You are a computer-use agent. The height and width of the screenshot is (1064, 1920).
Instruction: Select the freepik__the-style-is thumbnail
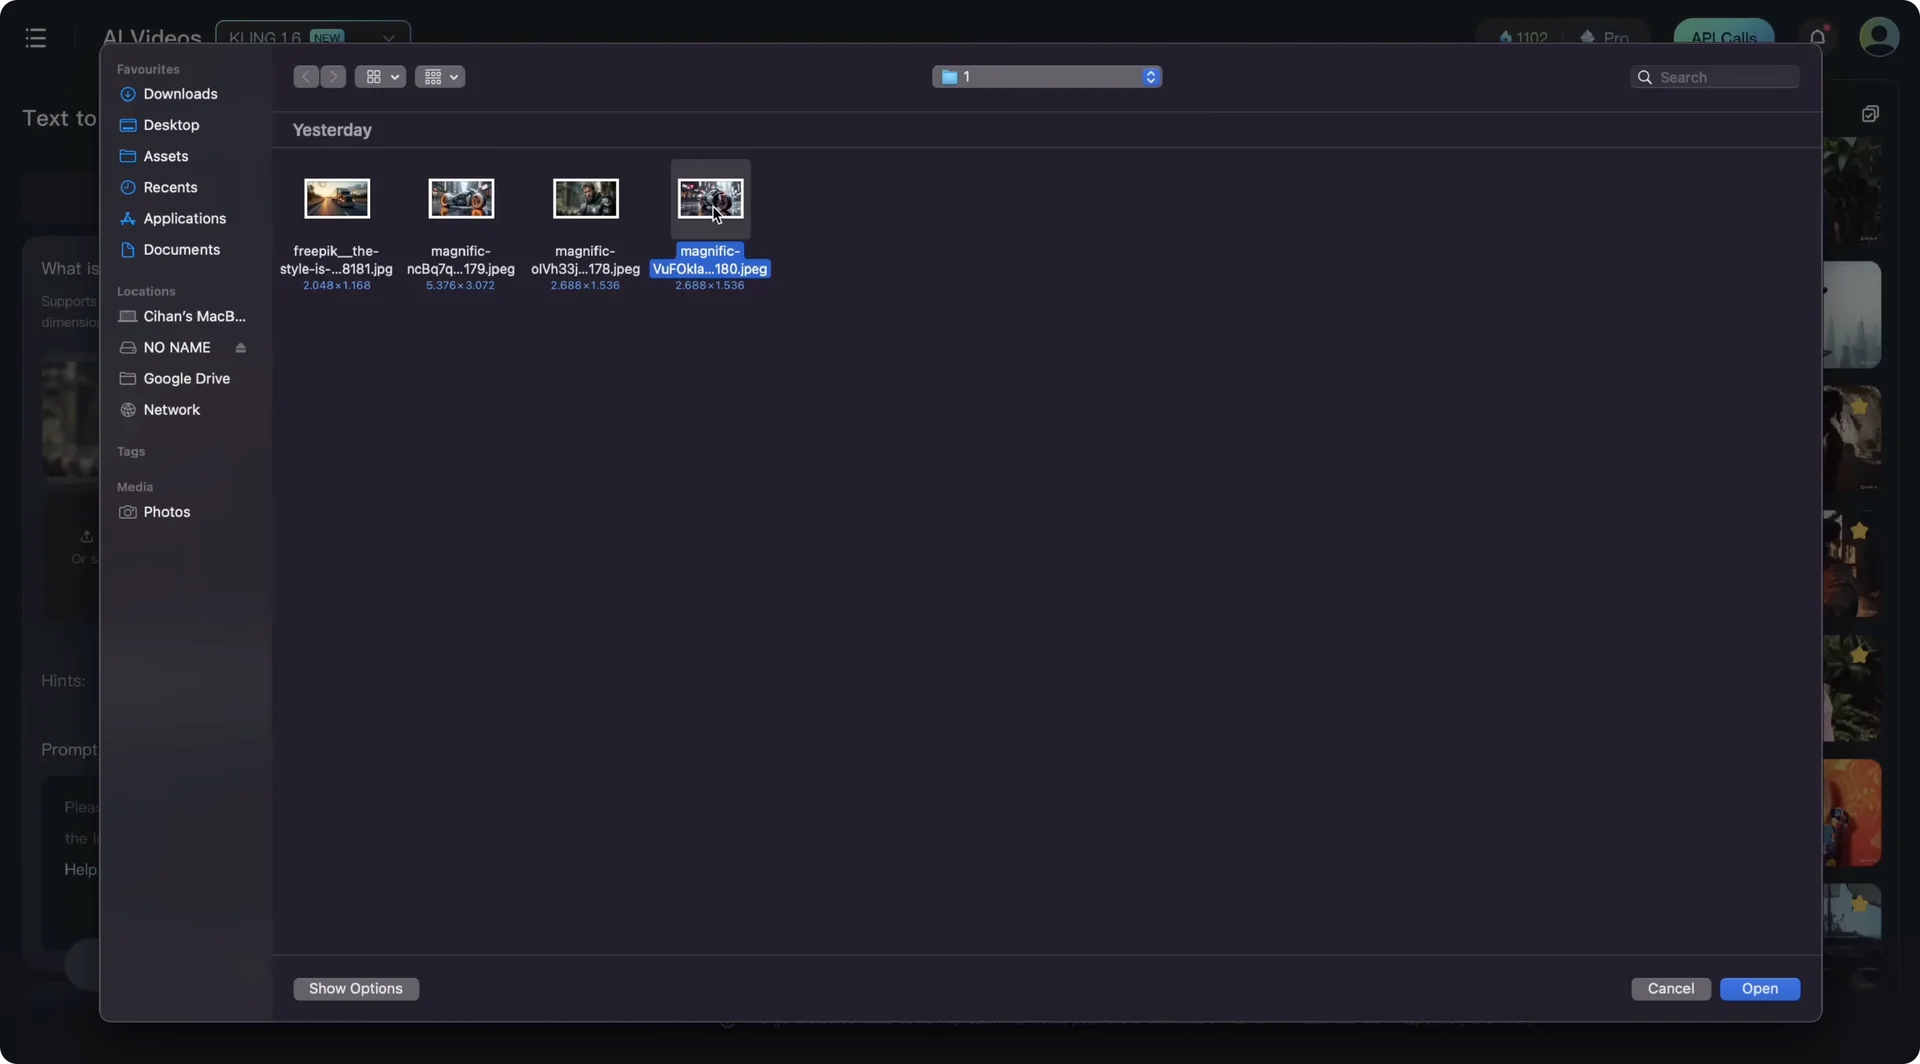click(336, 198)
